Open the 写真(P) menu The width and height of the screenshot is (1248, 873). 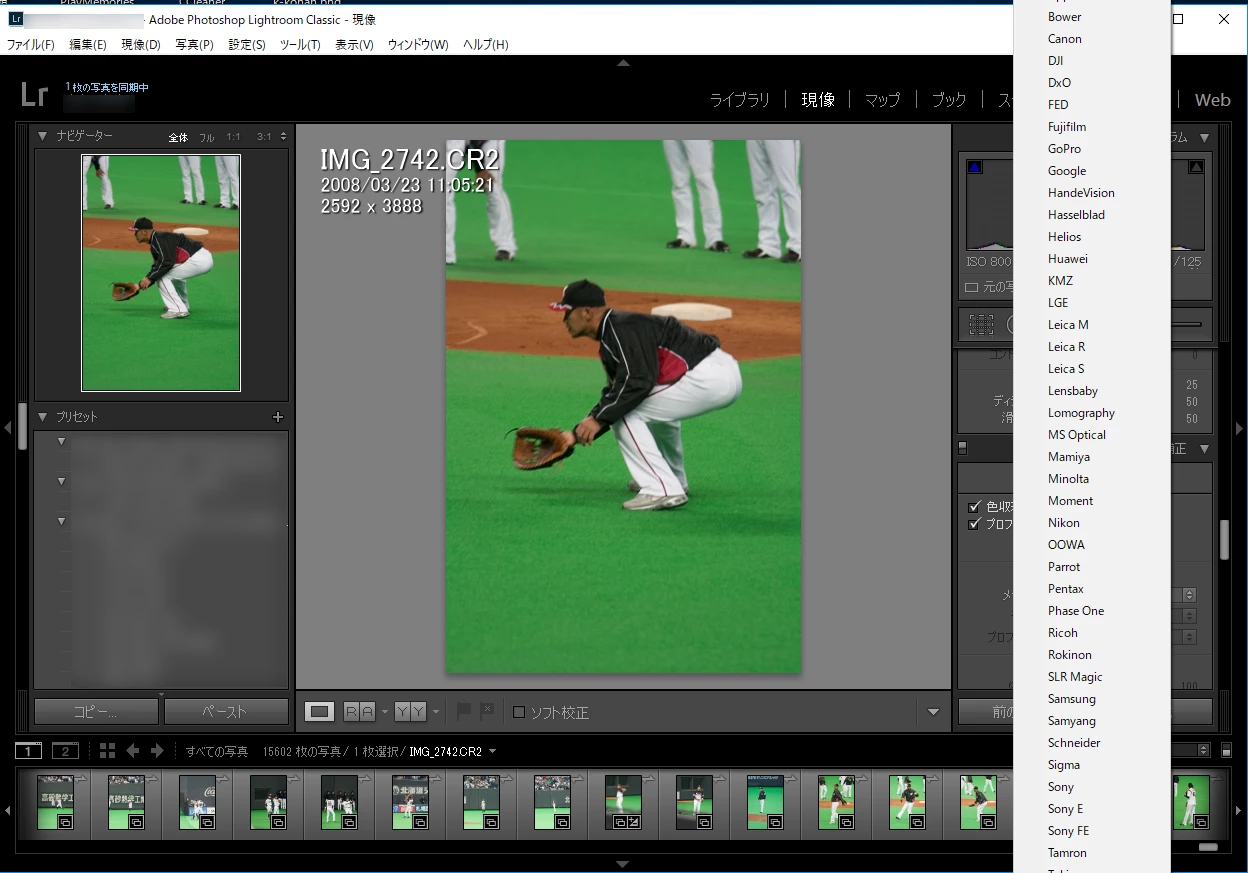(x=194, y=45)
